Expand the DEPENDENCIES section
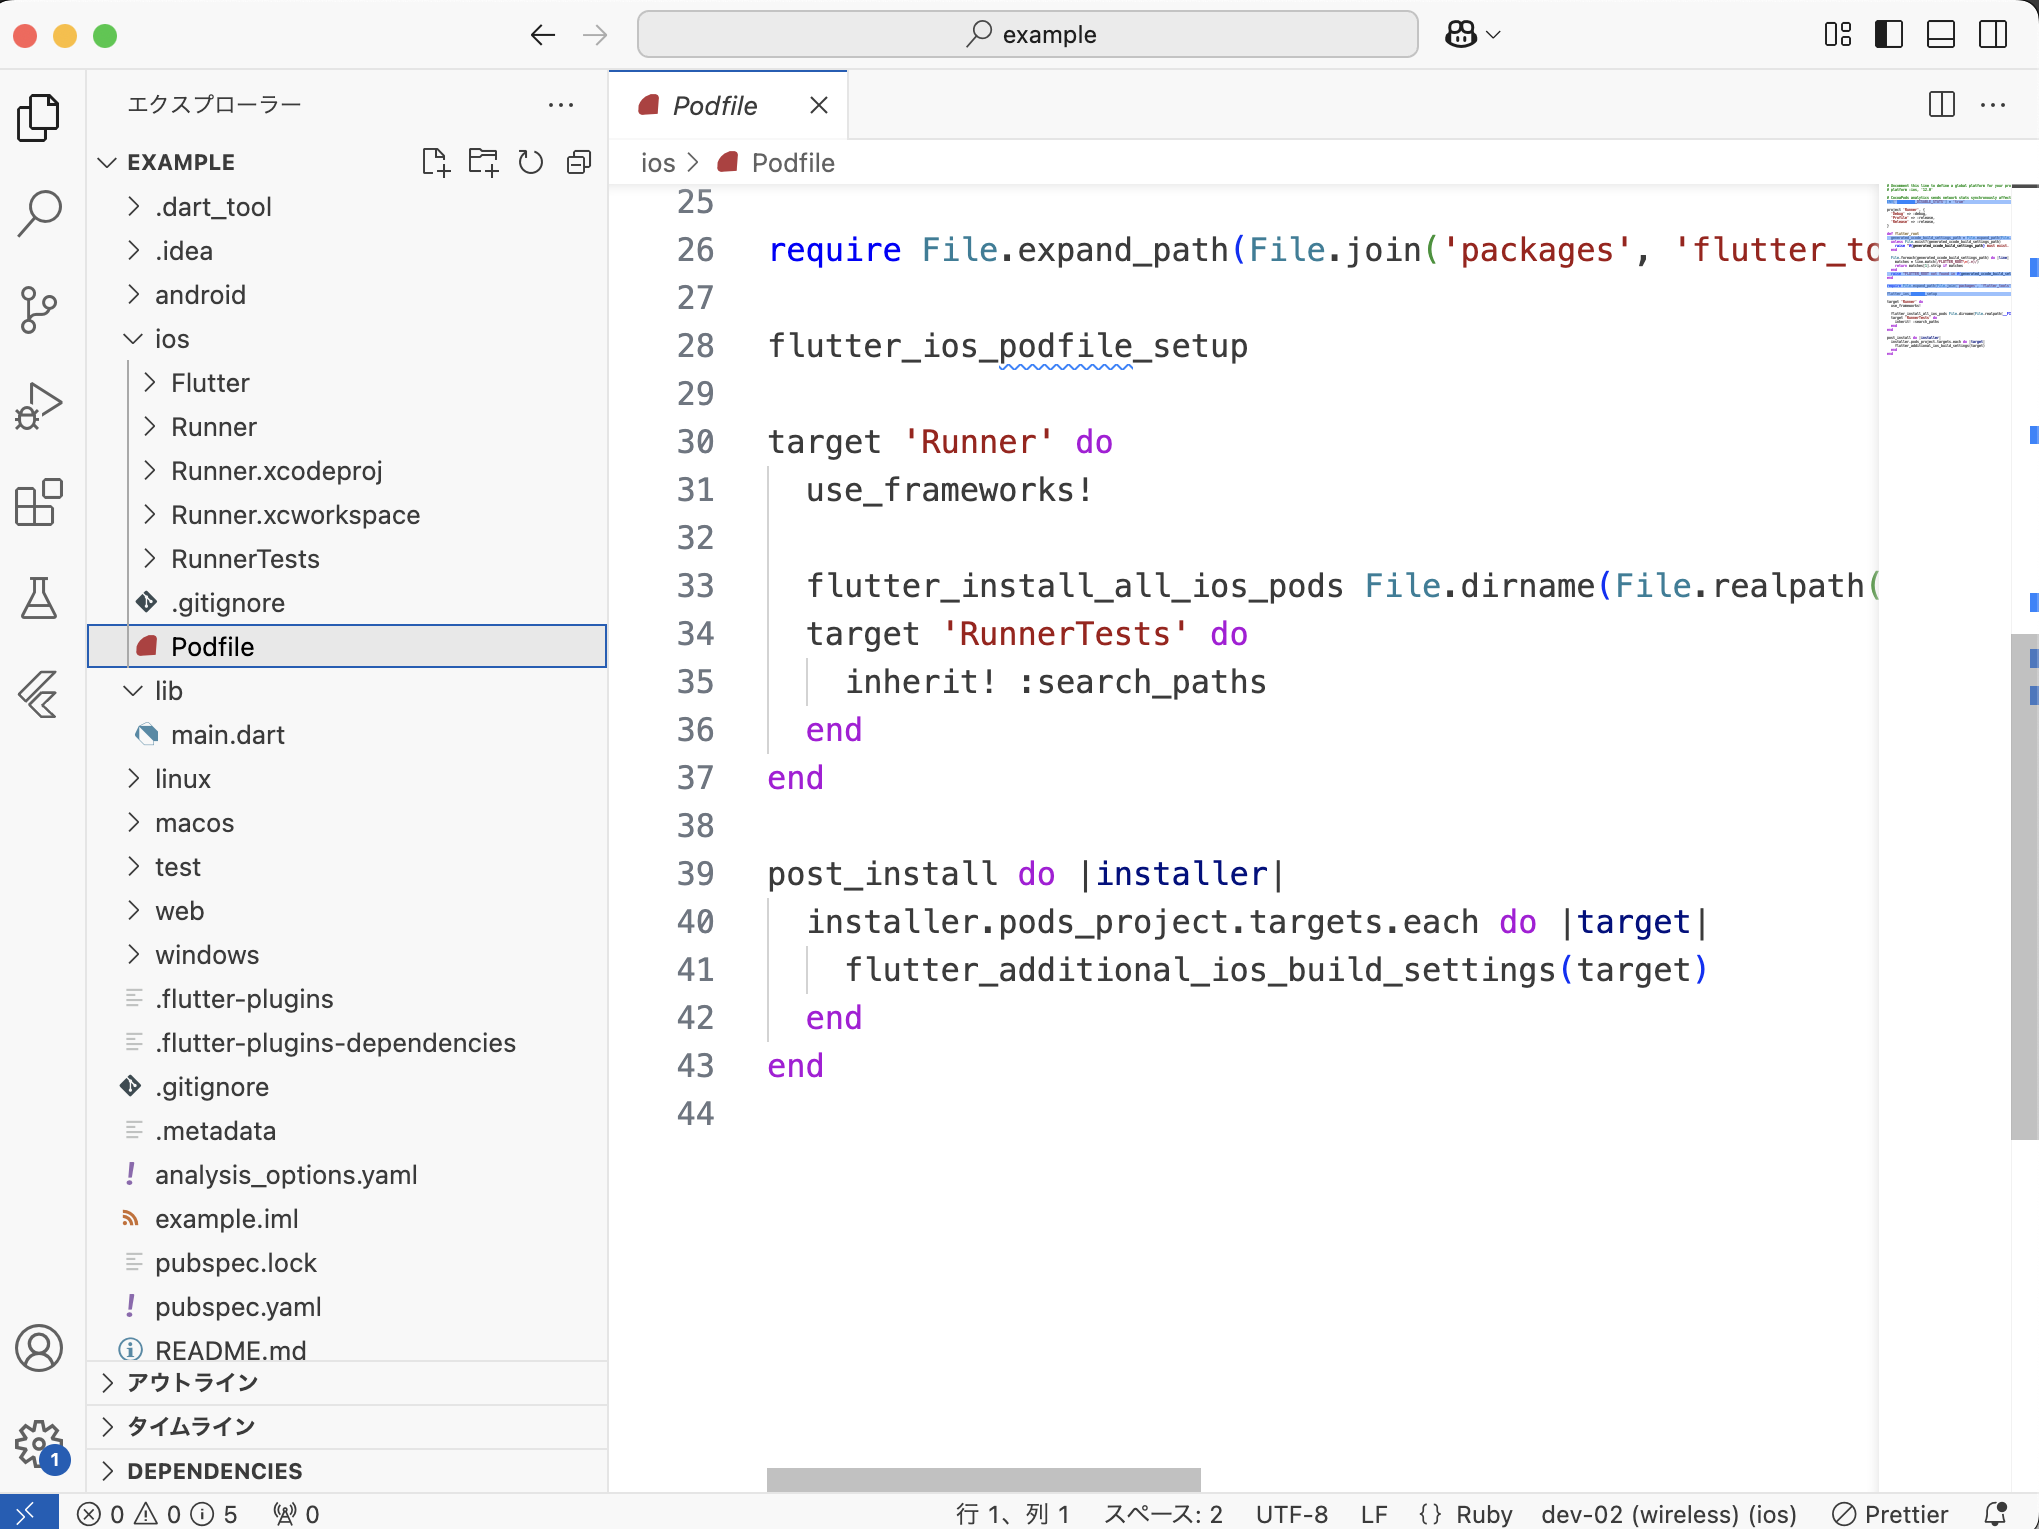 [214, 1471]
